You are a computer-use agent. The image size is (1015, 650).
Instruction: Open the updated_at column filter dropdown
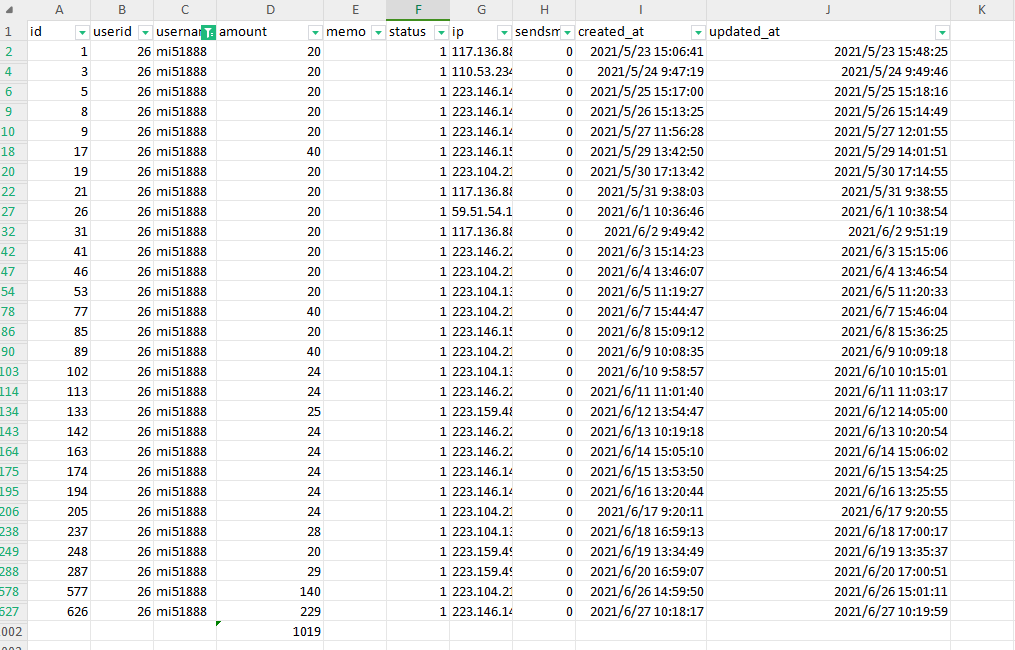pos(942,32)
